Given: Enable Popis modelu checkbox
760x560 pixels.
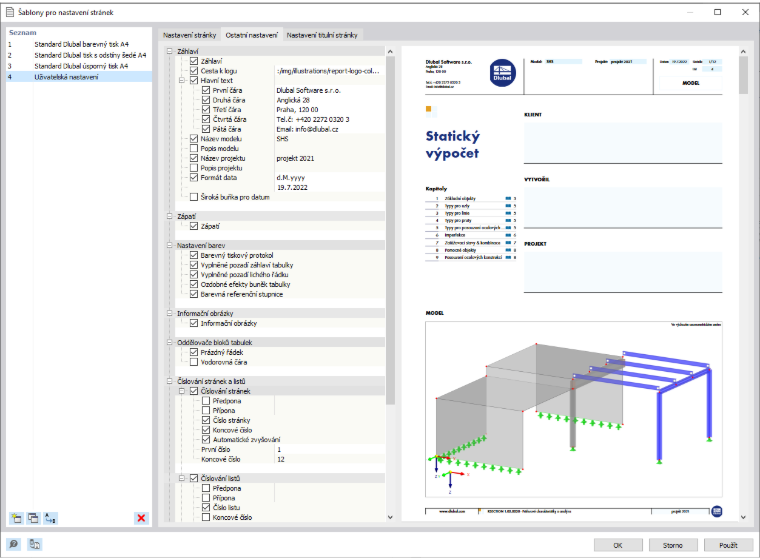Looking at the screenshot, I should click(194, 148).
